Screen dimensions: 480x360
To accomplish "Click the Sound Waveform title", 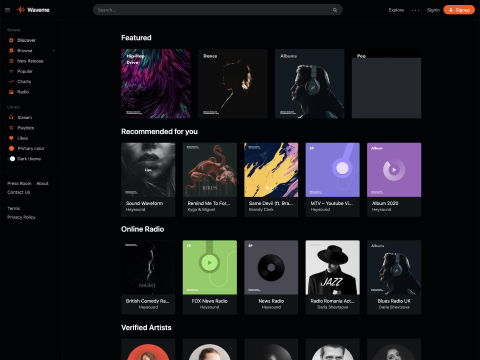I will coord(144,203).
